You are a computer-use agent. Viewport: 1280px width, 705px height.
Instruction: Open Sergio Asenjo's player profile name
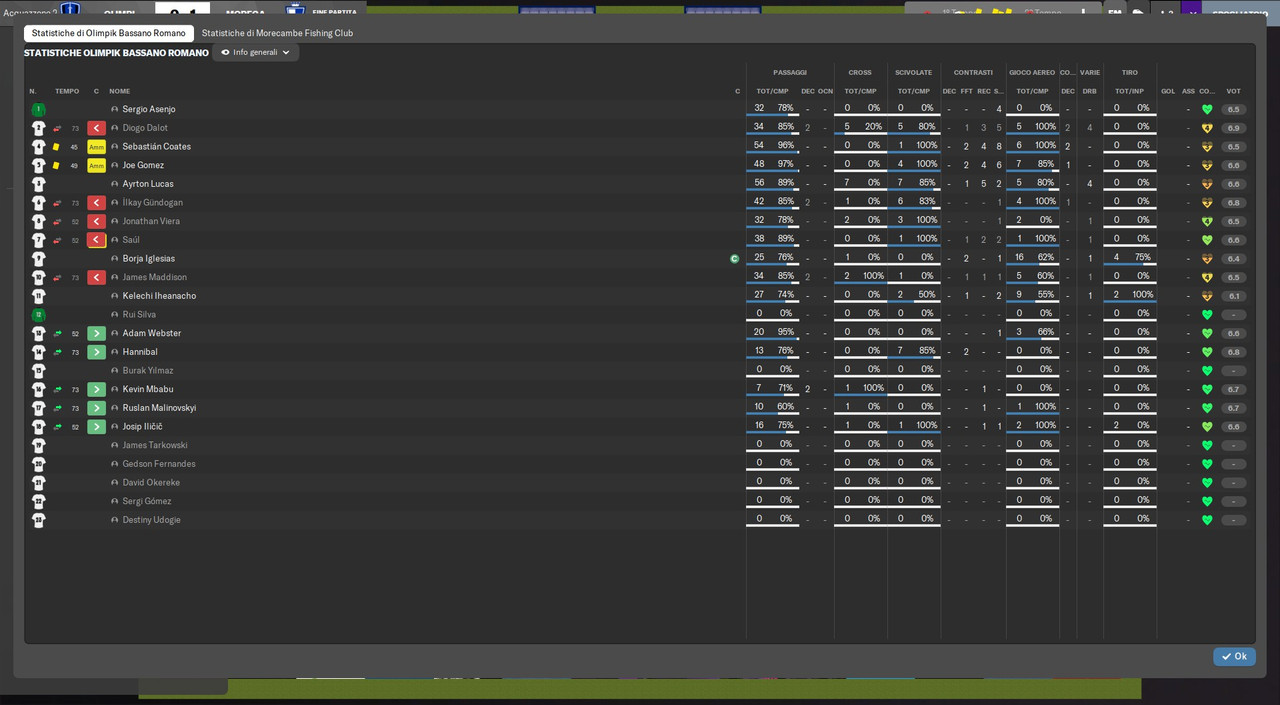pos(149,109)
